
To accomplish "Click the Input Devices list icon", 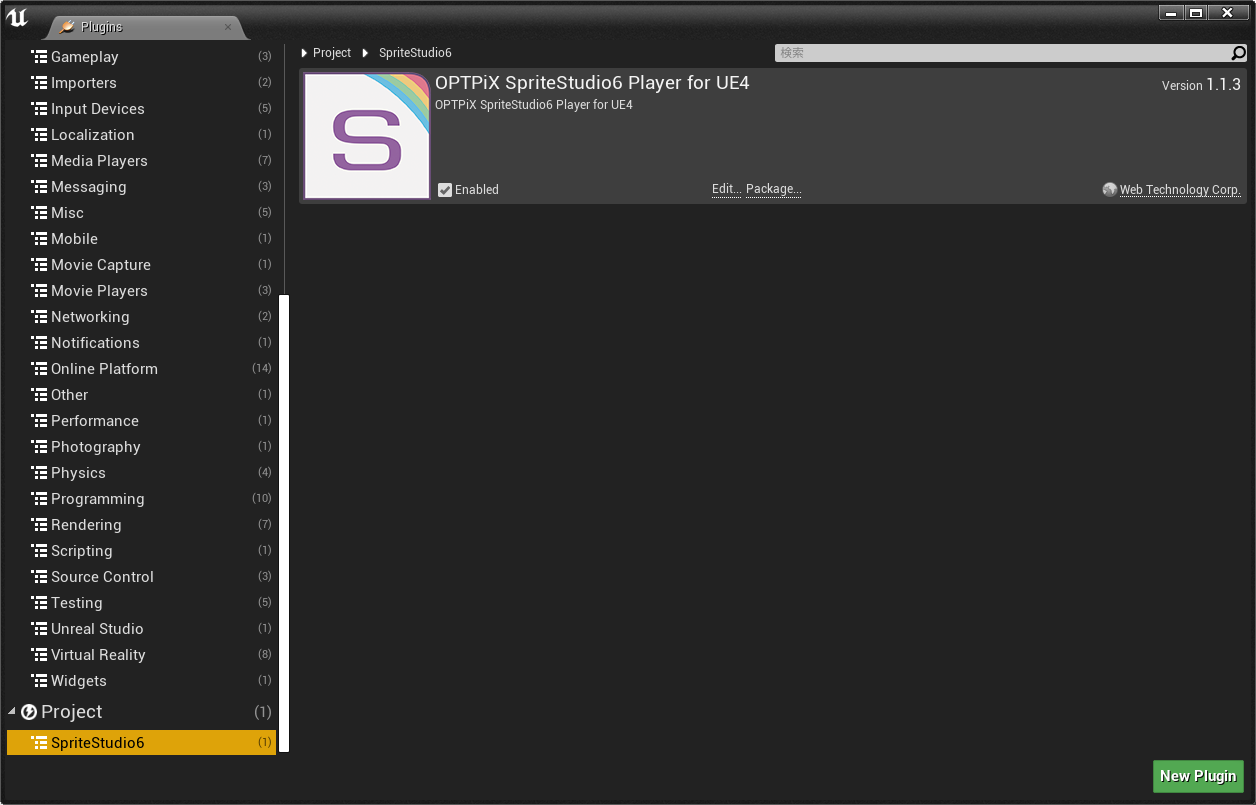I will click(x=39, y=109).
